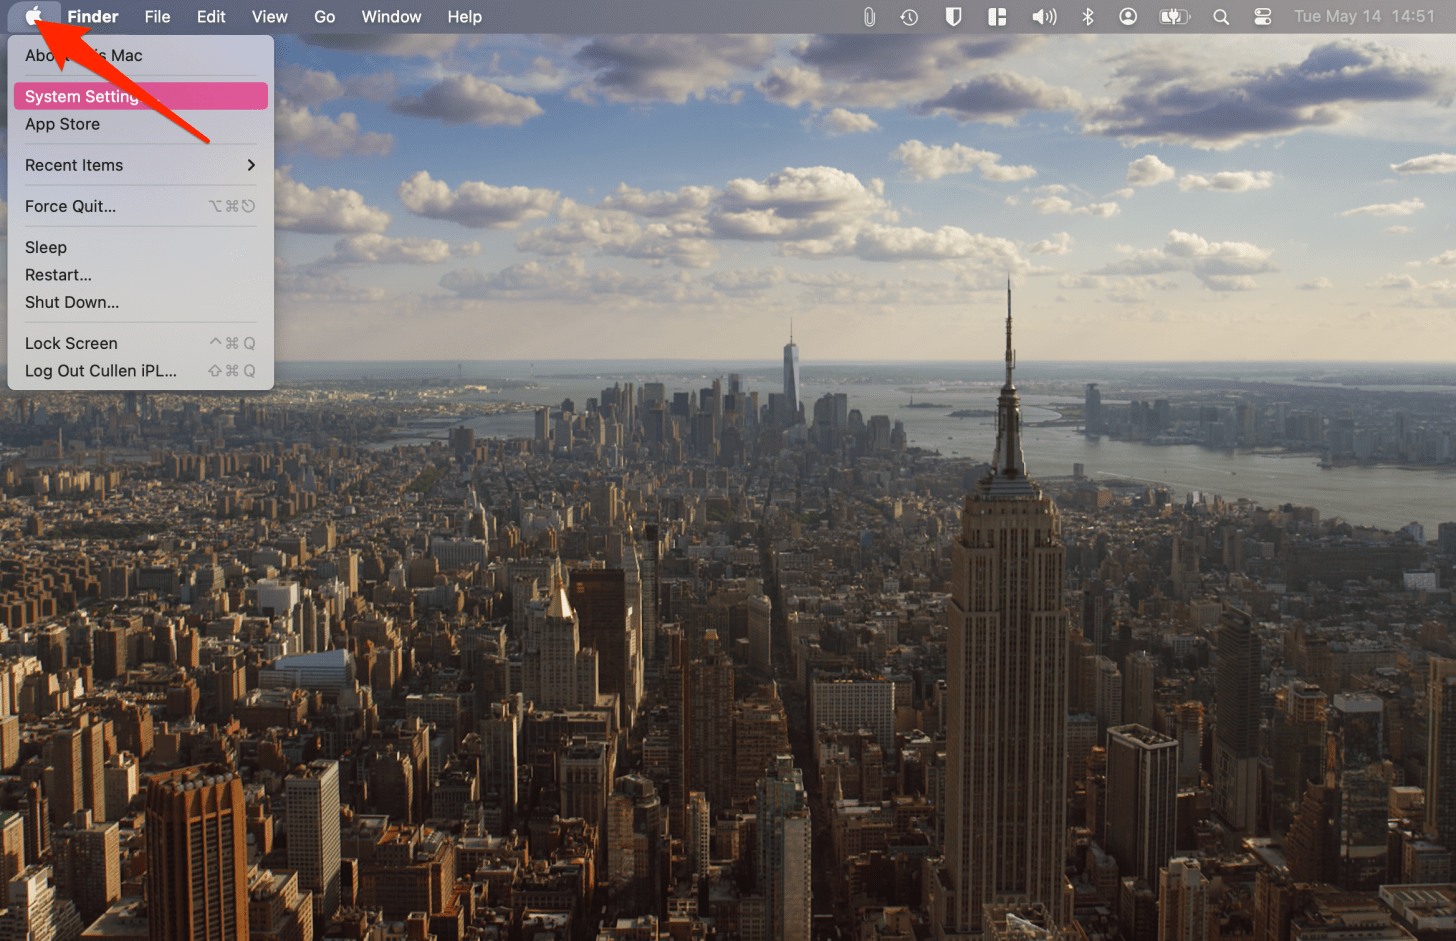
Task: Choose Shut Down… menu entry
Action: pyautogui.click(x=72, y=302)
